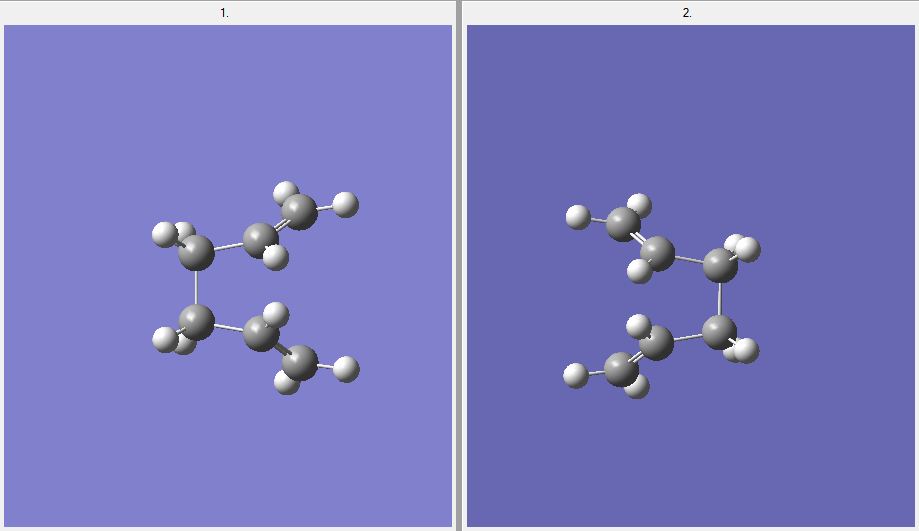Select the upper C=C double bond in panel 2
This screenshot has height=531, width=919.
(639, 239)
